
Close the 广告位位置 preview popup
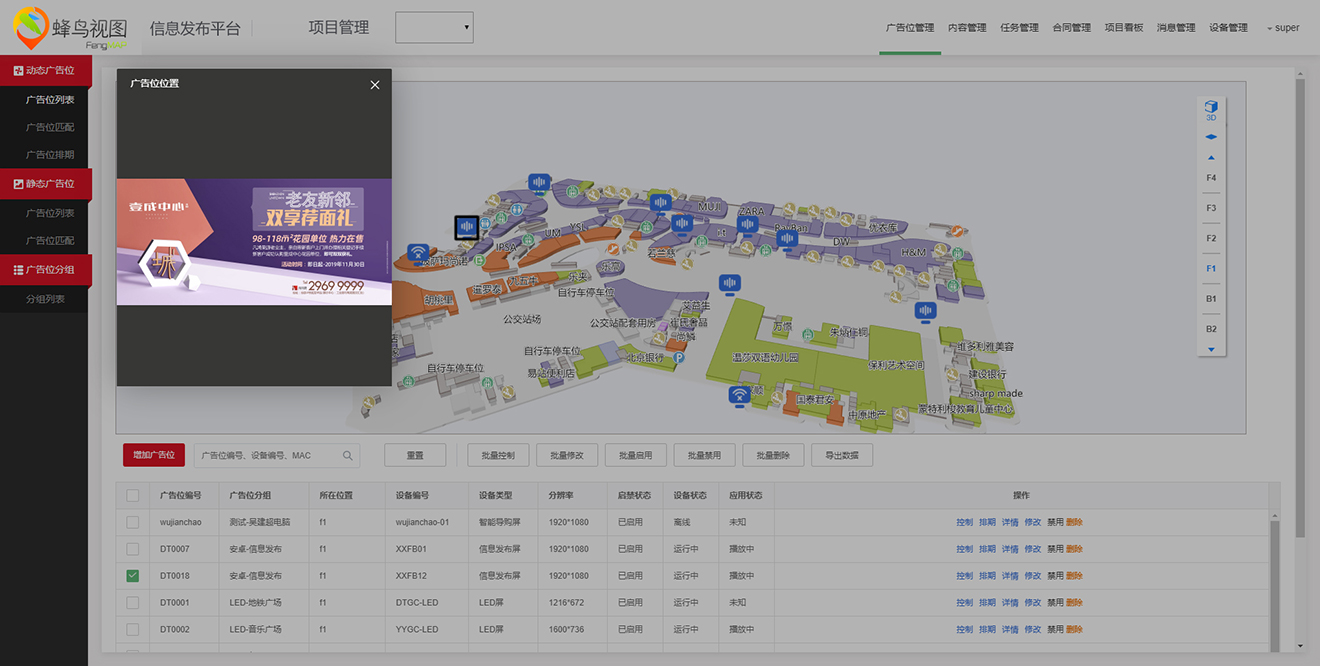point(375,85)
